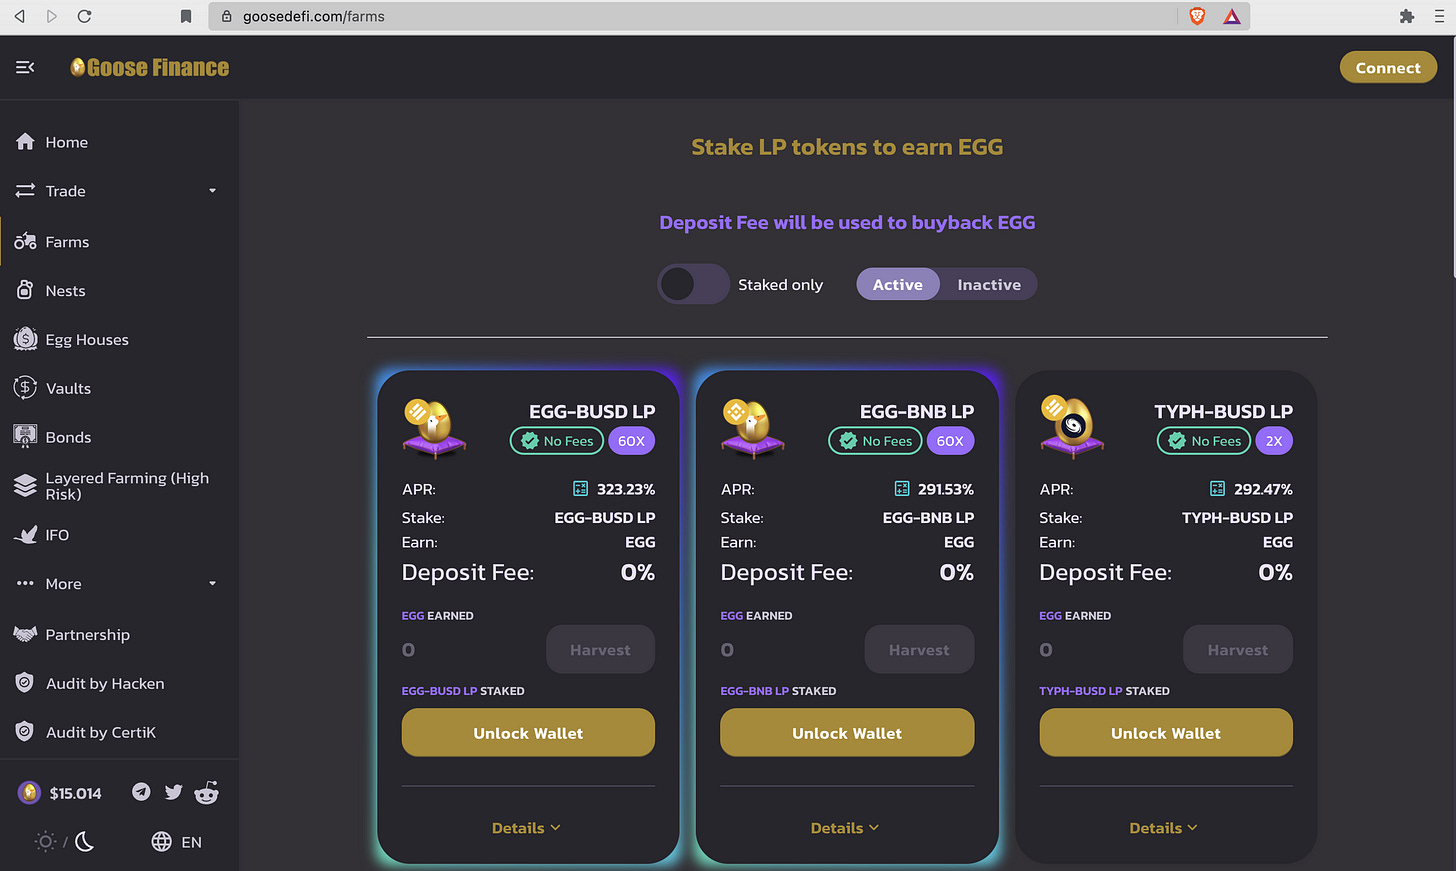This screenshot has width=1456, height=871.
Task: Click the Partnership handshake icon
Action: click(25, 634)
